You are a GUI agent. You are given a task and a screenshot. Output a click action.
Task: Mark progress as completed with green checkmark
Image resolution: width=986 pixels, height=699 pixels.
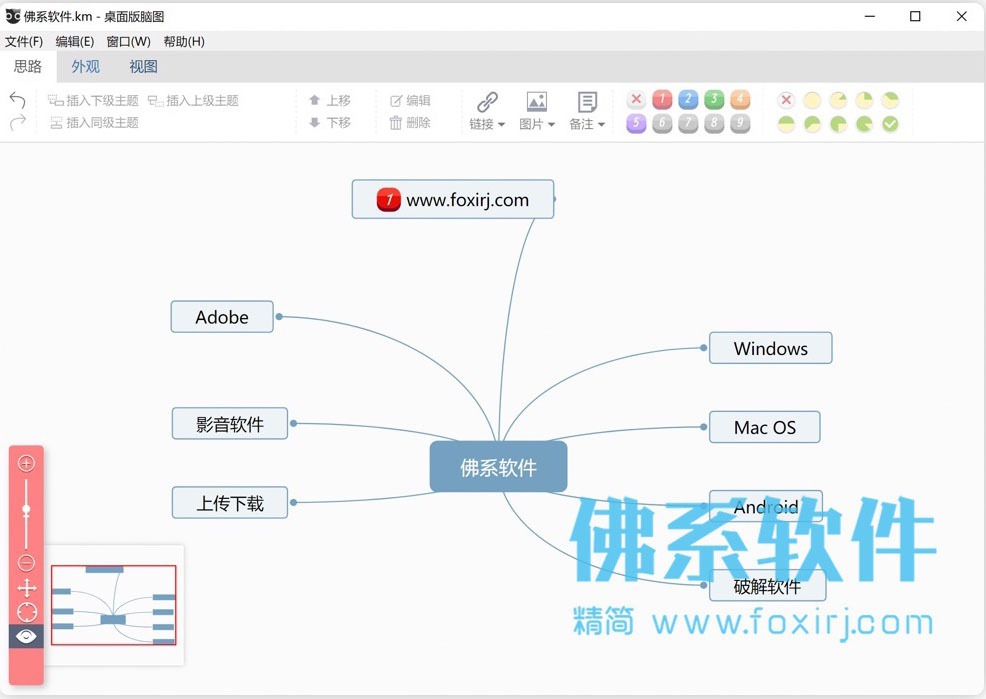point(890,124)
